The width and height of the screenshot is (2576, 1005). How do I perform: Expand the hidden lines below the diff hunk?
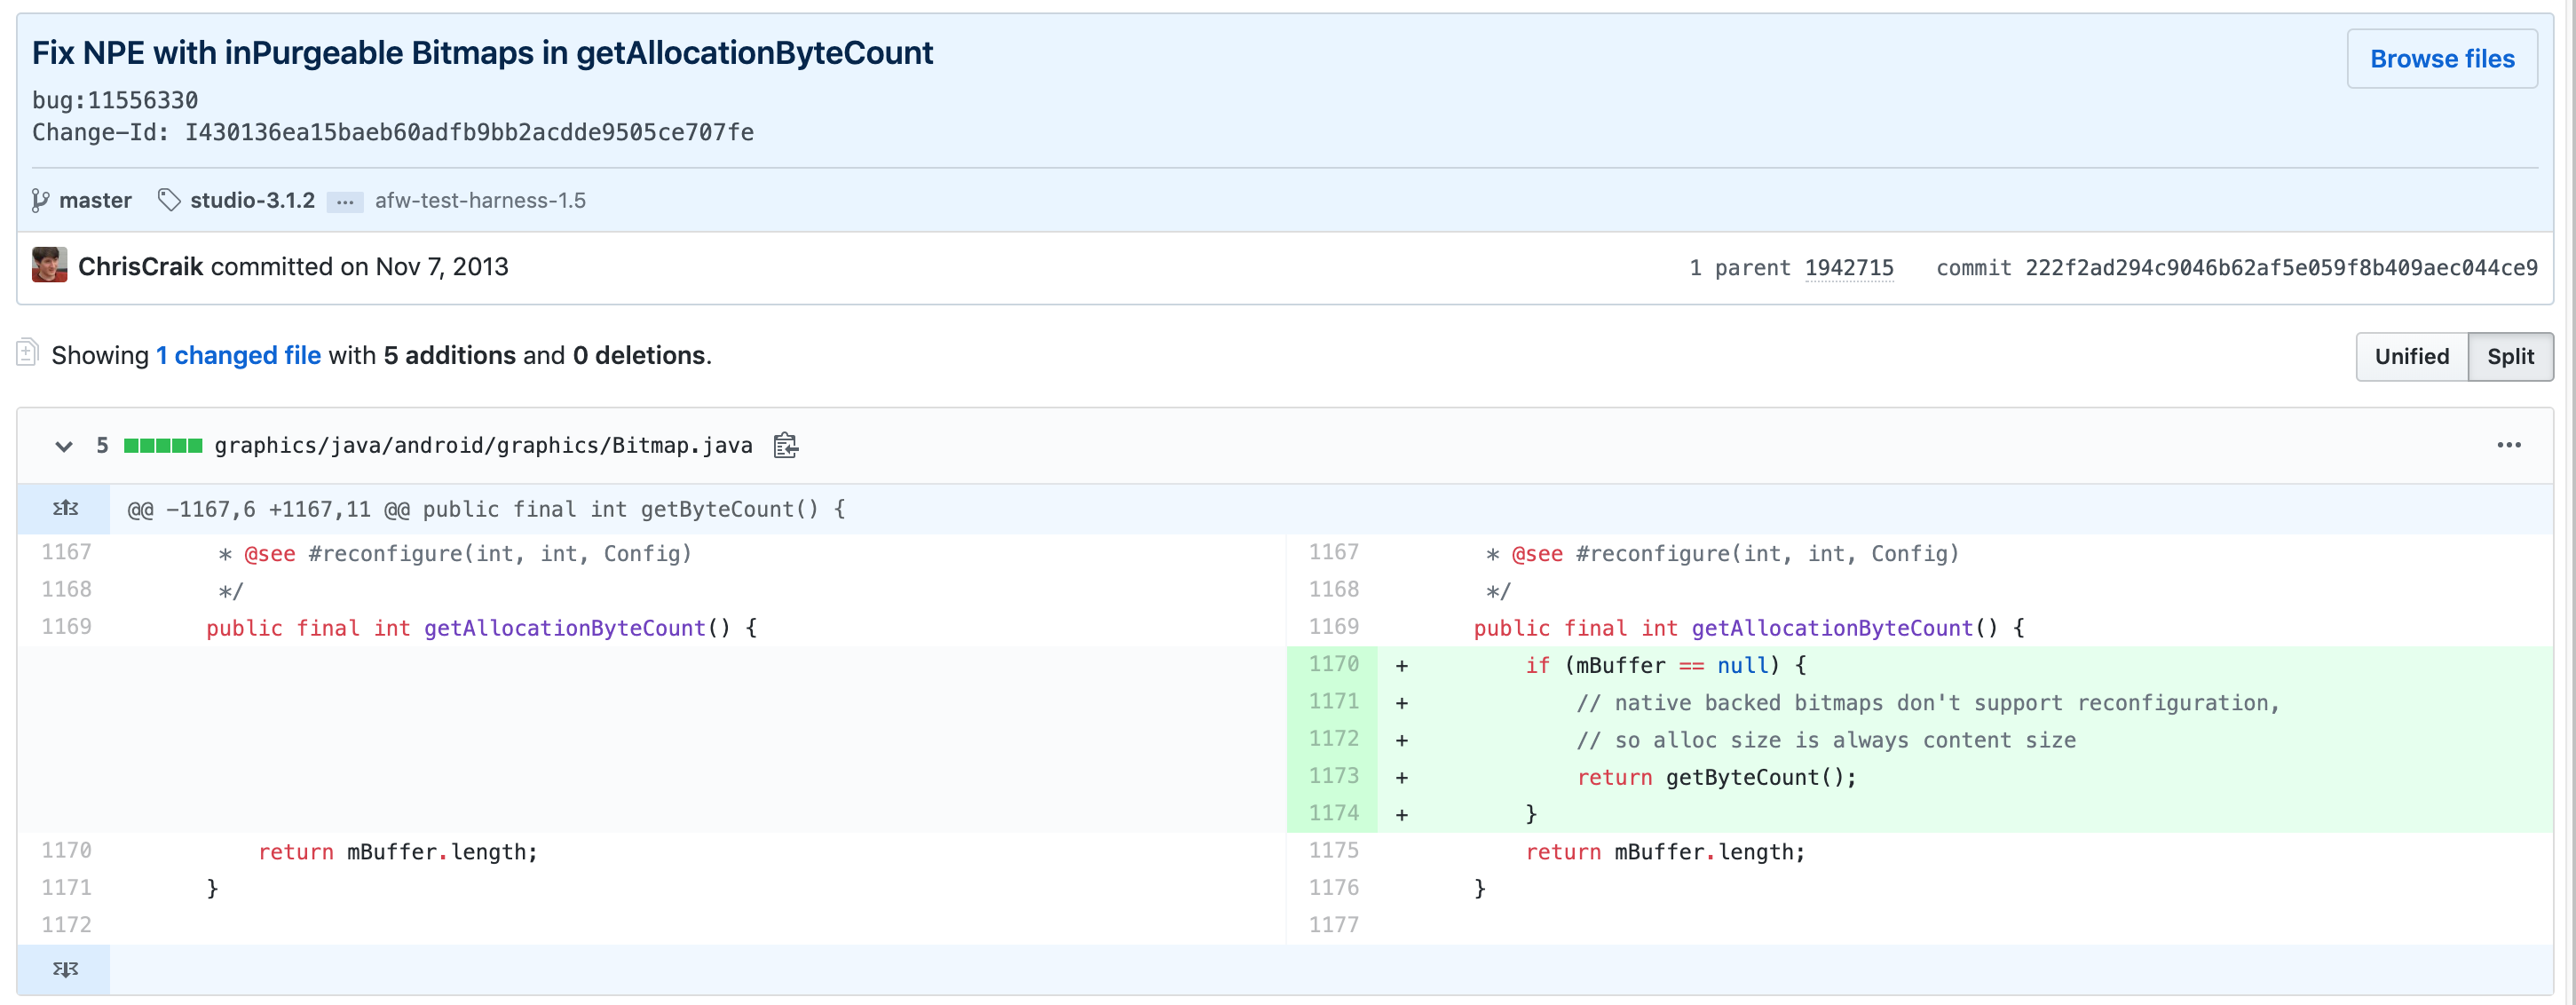click(65, 969)
